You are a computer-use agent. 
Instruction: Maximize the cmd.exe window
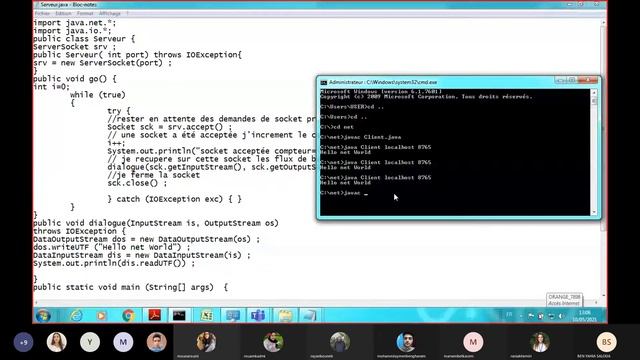click(572, 80)
